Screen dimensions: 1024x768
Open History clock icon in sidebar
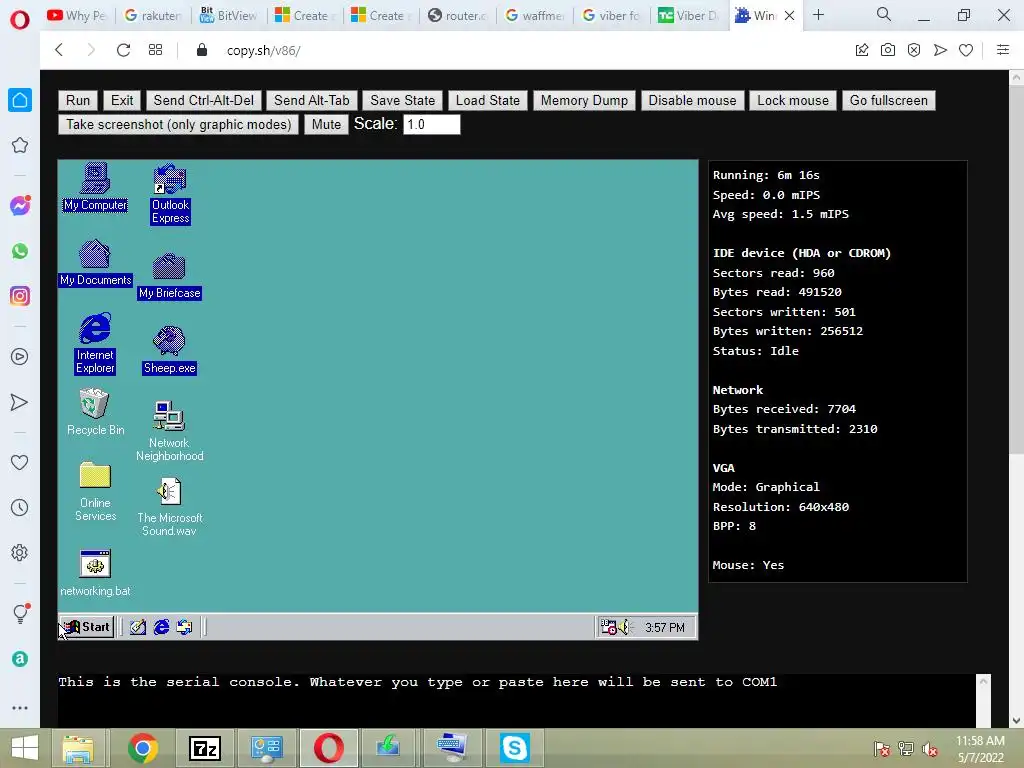tap(20, 507)
